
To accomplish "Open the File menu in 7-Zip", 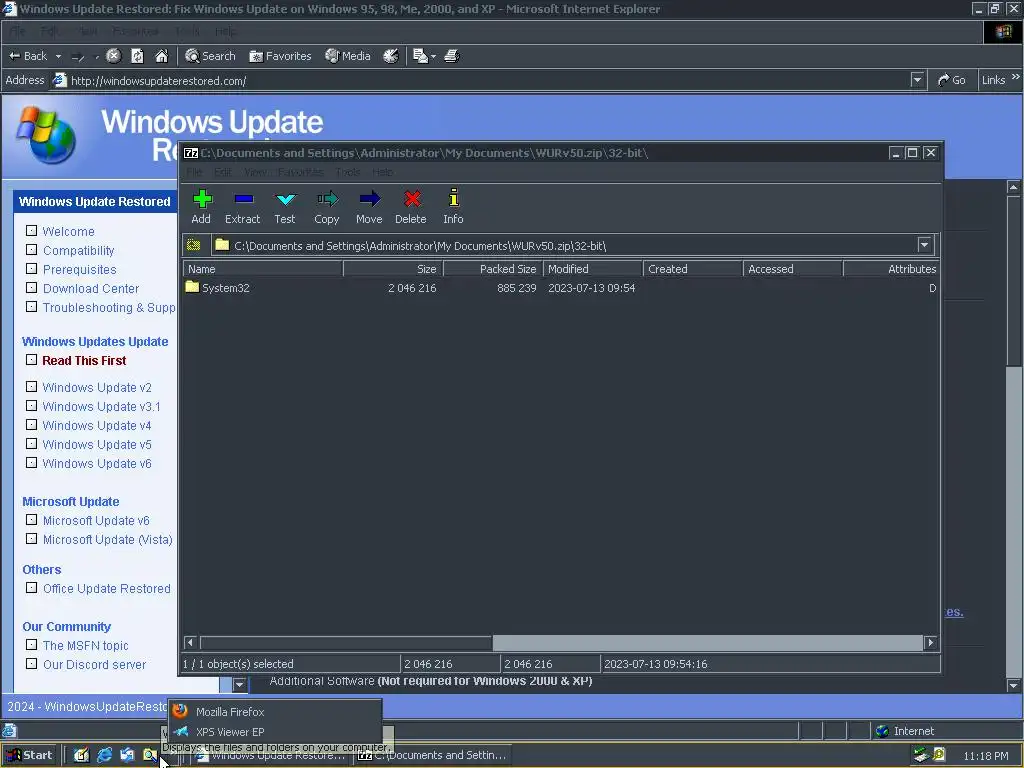I will (x=194, y=172).
